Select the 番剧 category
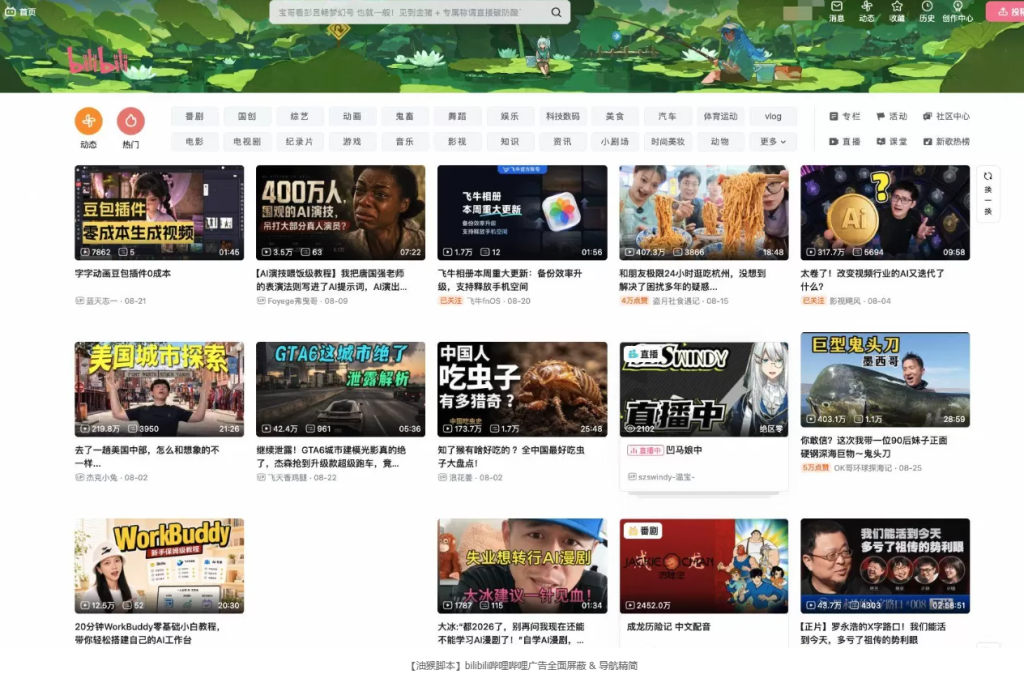The width and height of the screenshot is (1024, 674). tap(195, 116)
